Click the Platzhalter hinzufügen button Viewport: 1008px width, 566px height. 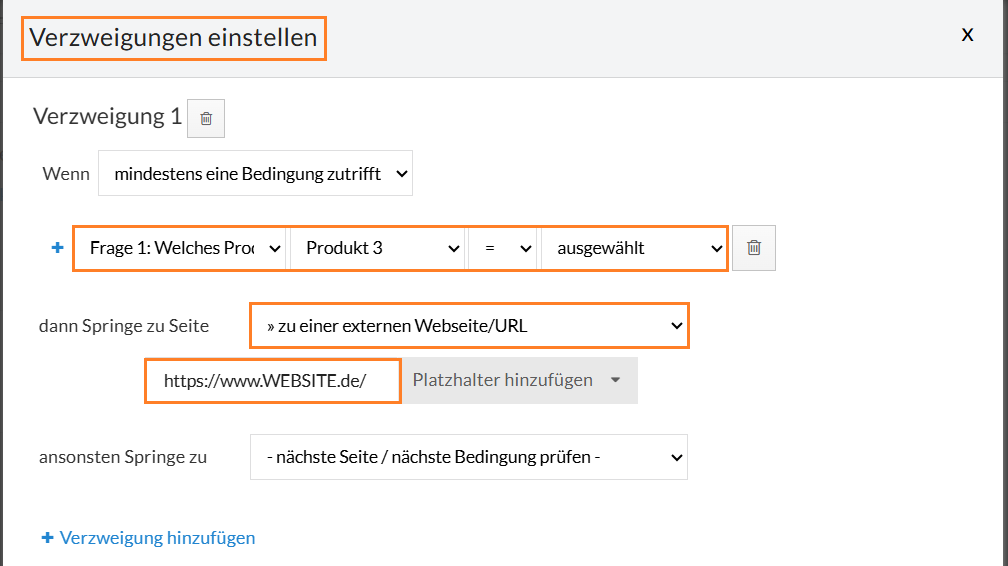coord(503,380)
